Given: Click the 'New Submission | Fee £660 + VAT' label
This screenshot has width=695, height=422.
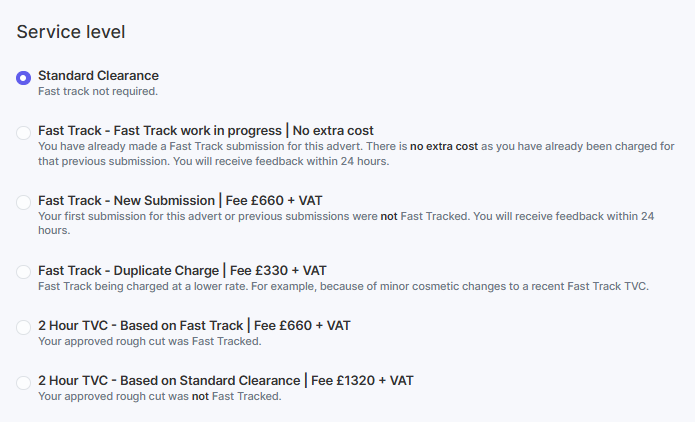Looking at the screenshot, I should [x=180, y=201].
